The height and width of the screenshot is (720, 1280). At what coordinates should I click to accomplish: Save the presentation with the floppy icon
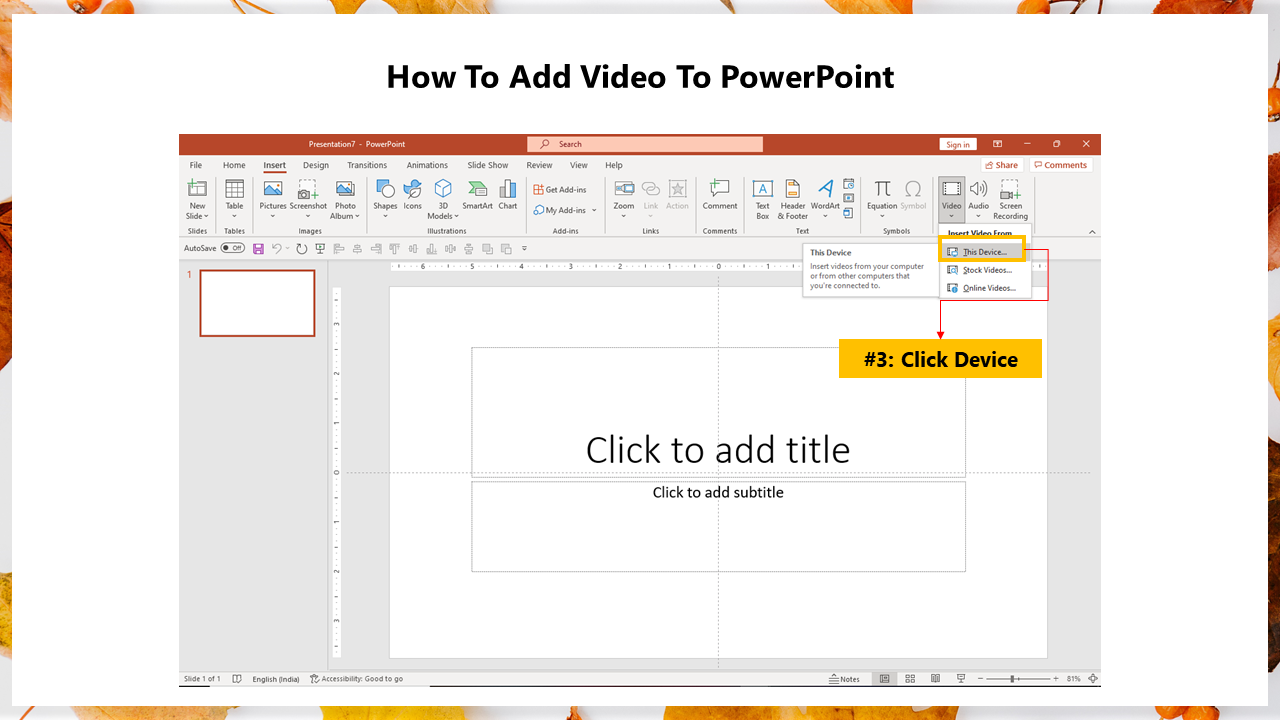[x=258, y=248]
